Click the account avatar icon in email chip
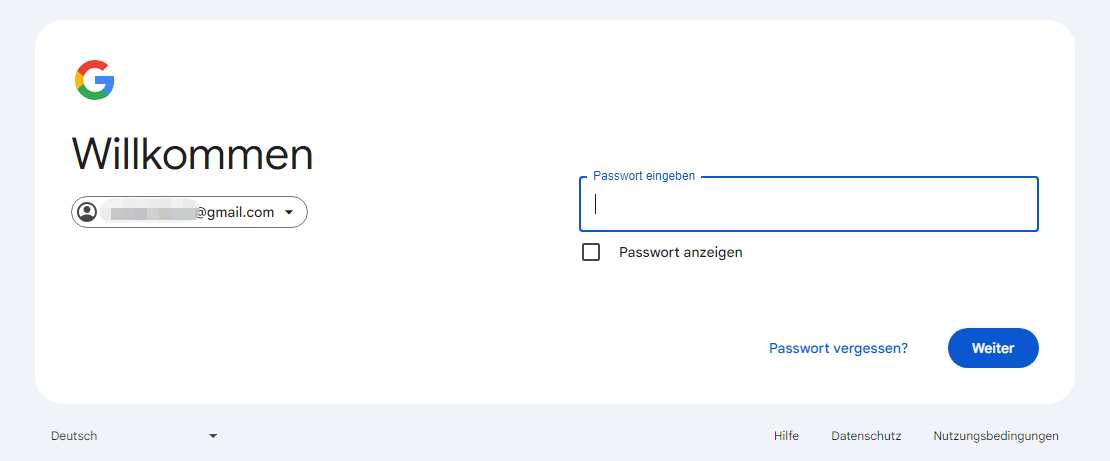Image resolution: width=1110 pixels, height=461 pixels. click(88, 212)
